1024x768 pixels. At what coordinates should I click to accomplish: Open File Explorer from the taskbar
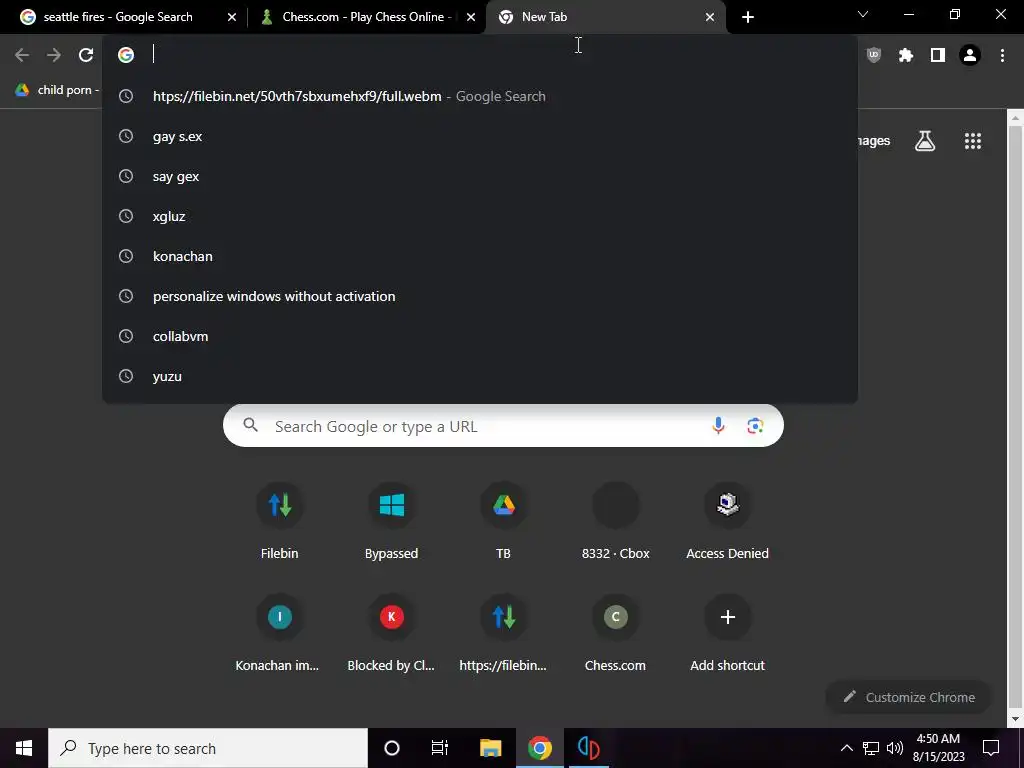[490, 748]
